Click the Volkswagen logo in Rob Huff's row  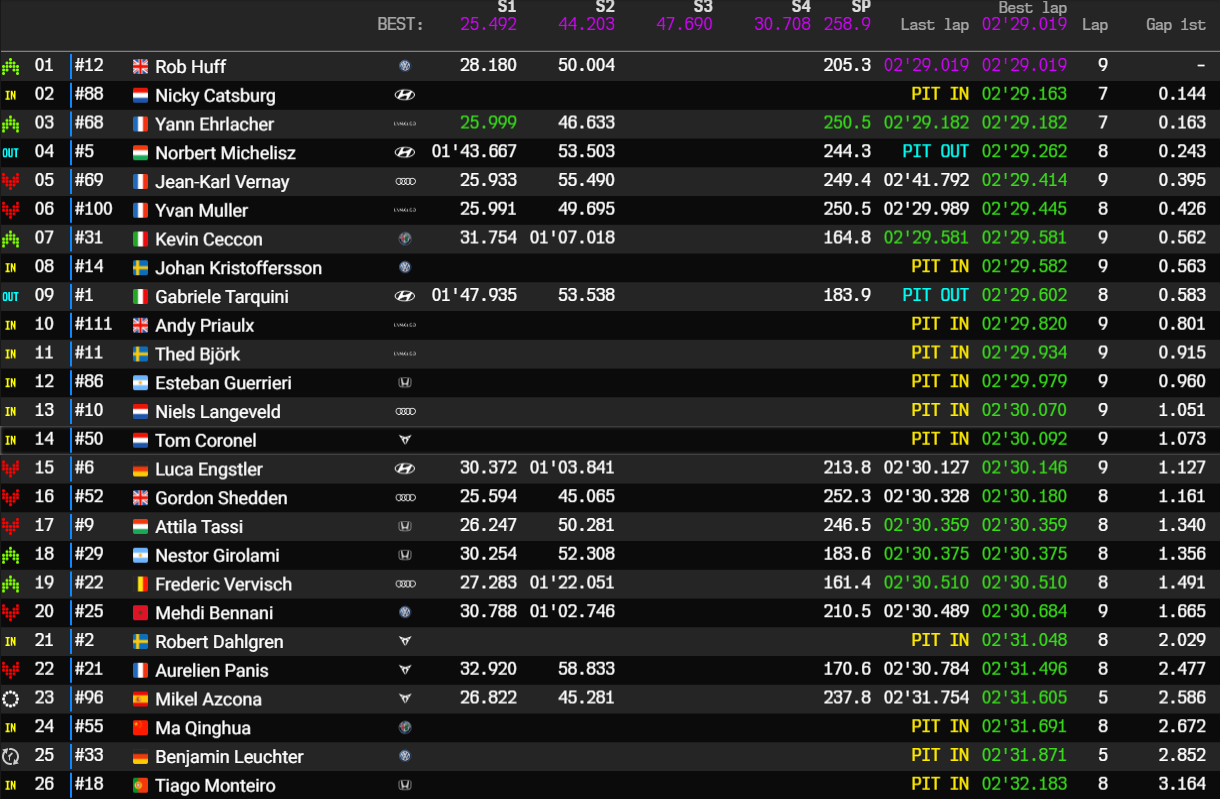pyautogui.click(x=405, y=66)
